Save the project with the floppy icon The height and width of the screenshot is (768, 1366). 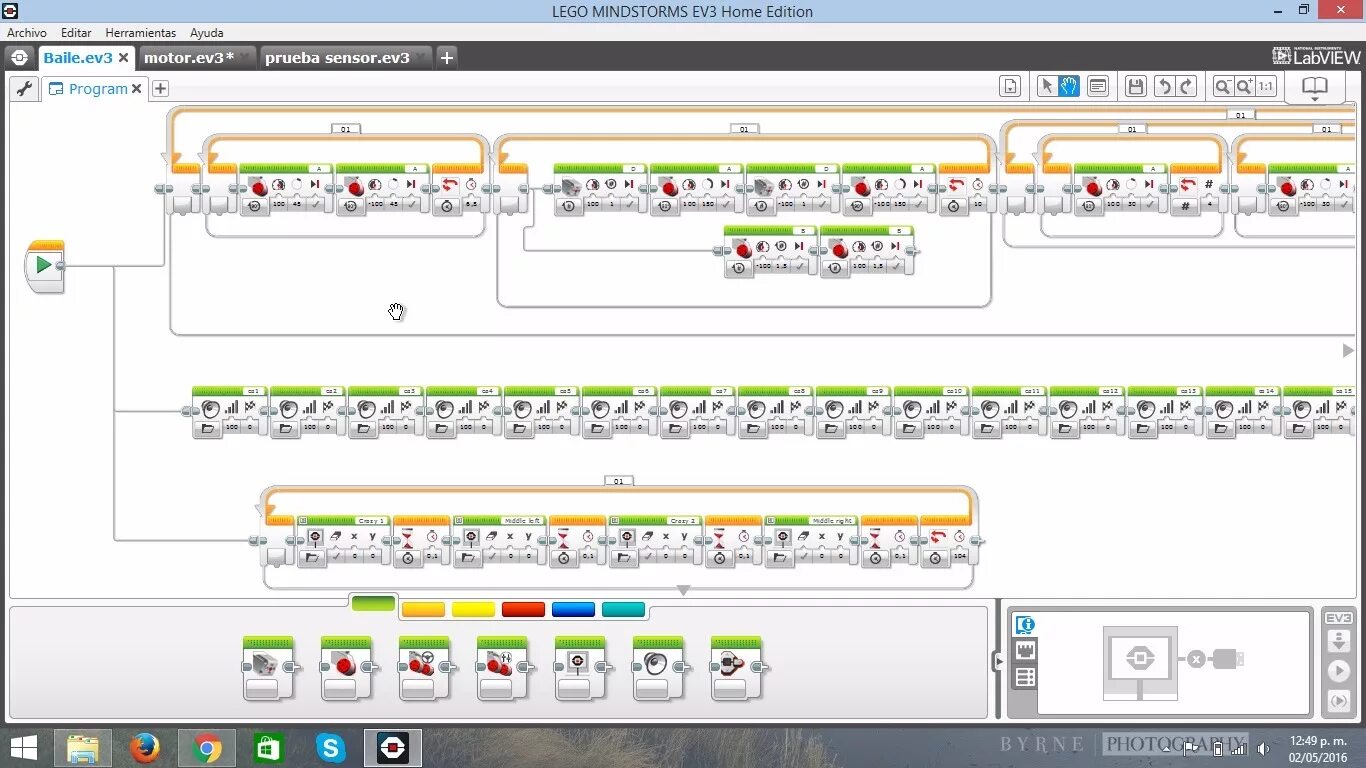(x=1135, y=87)
